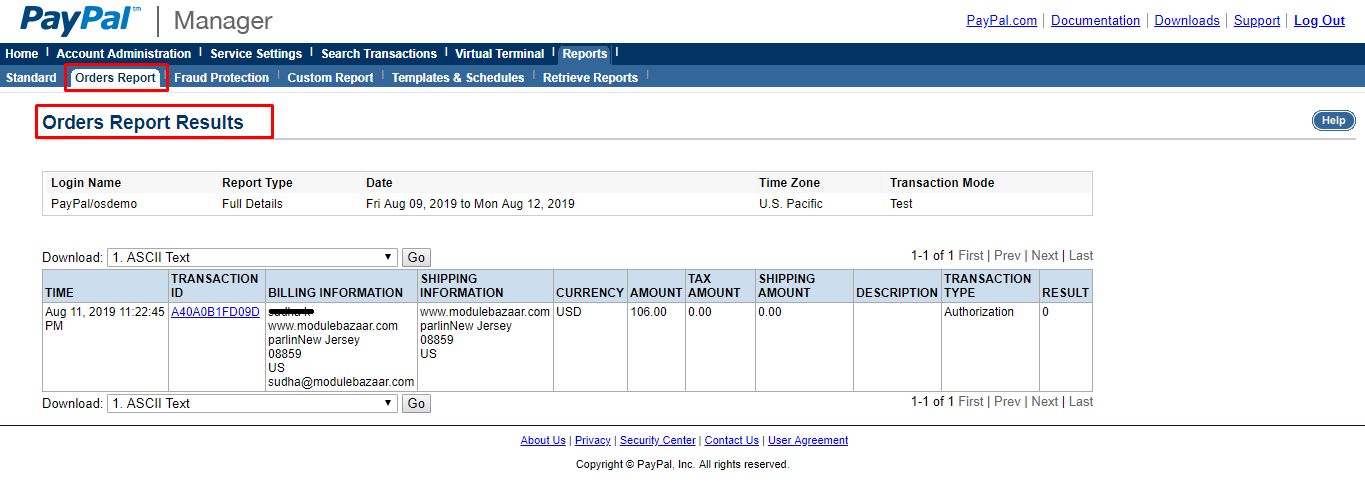Viewport: 1365px width, 503px height.
Task: Click Last in the bottom pagination
Action: [x=1081, y=402]
